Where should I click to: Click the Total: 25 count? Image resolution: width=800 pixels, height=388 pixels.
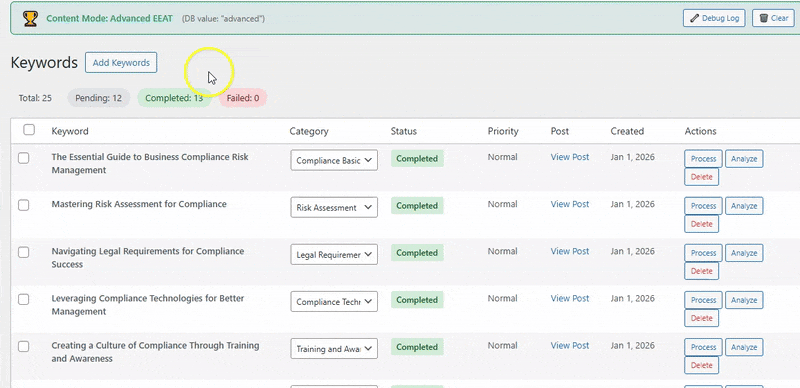coord(35,98)
